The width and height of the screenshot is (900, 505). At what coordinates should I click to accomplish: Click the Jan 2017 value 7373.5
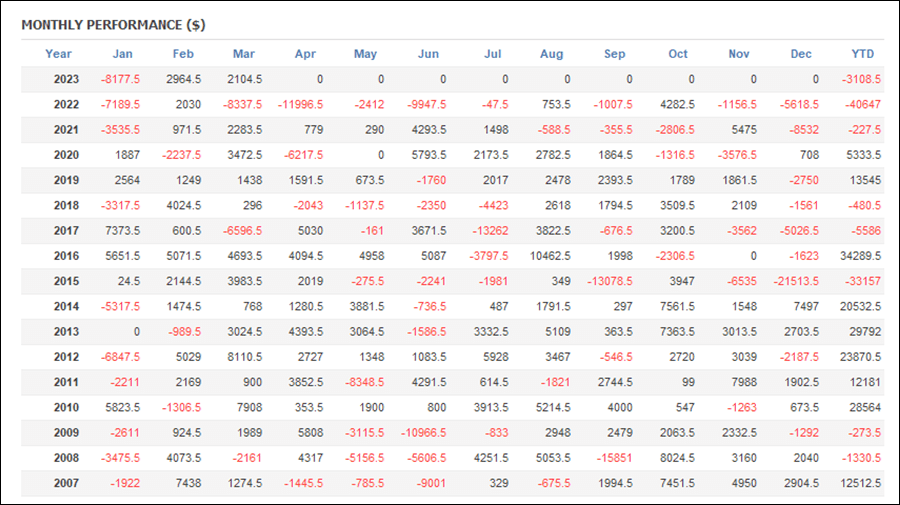point(122,231)
